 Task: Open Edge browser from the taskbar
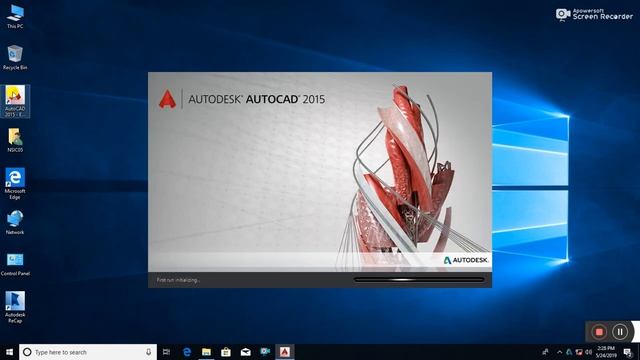(187, 352)
